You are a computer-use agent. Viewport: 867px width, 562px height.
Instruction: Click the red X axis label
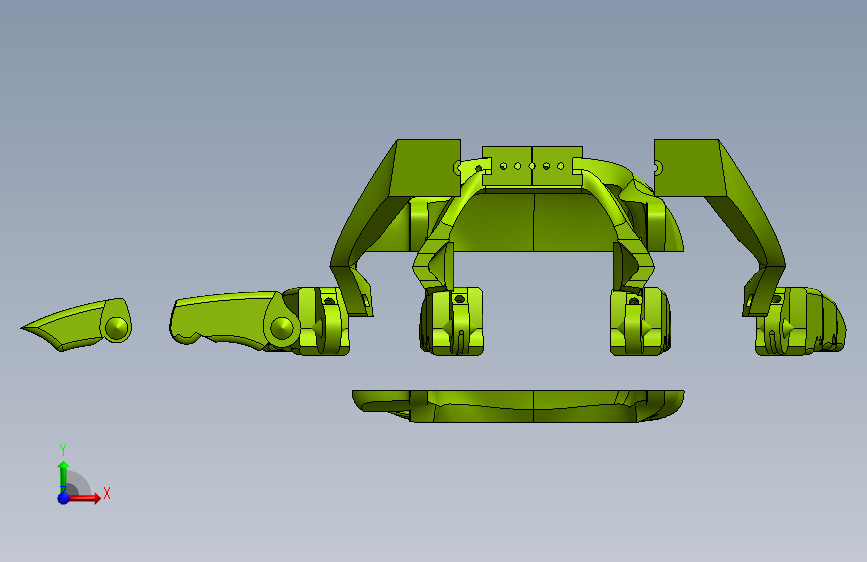[x=107, y=493]
